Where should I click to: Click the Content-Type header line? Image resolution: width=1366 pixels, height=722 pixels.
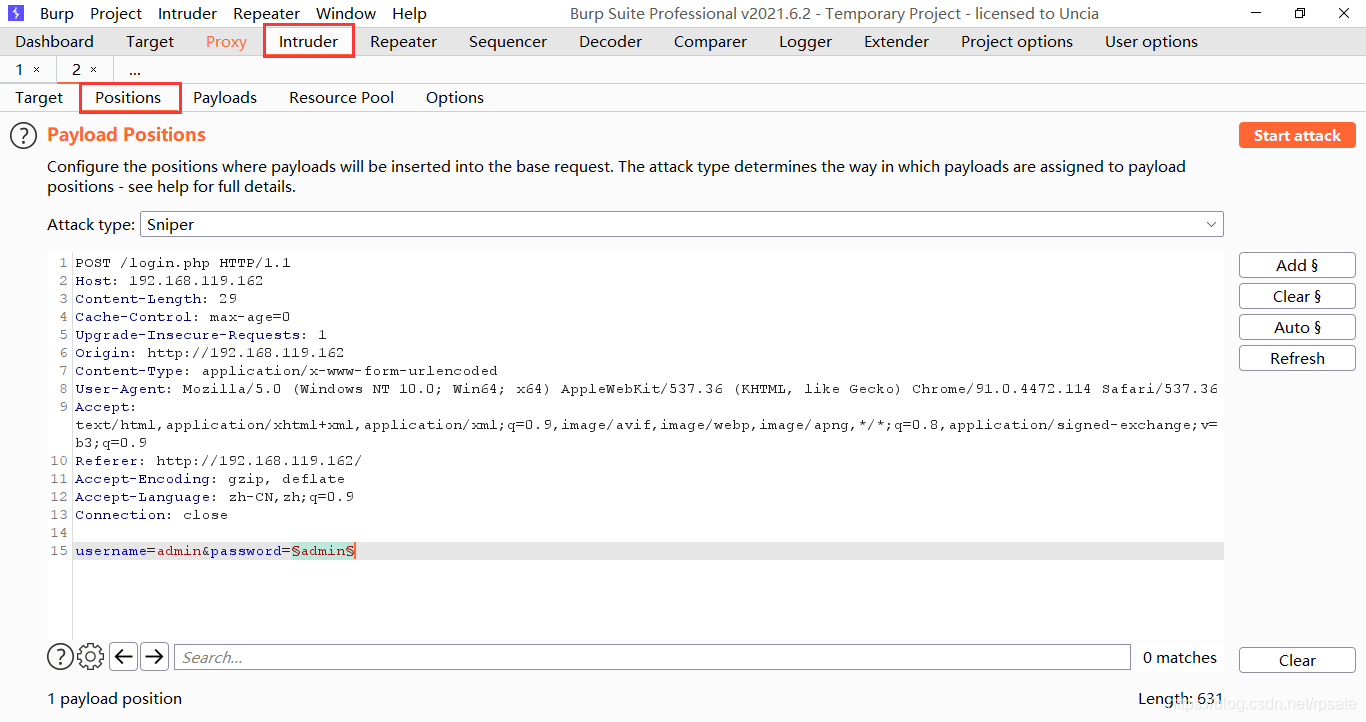[286, 371]
